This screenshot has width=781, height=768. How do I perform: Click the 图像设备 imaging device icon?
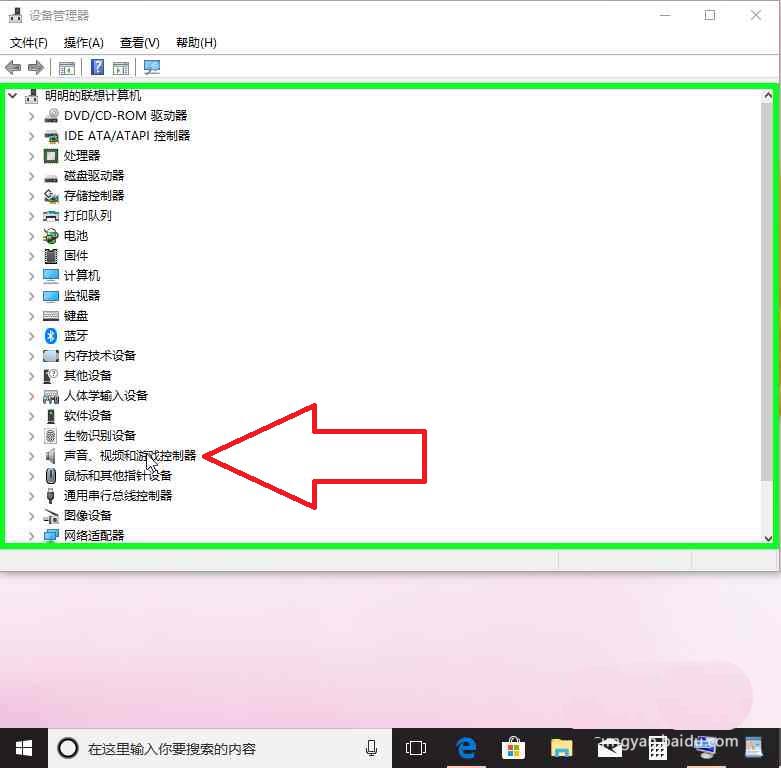coord(51,516)
